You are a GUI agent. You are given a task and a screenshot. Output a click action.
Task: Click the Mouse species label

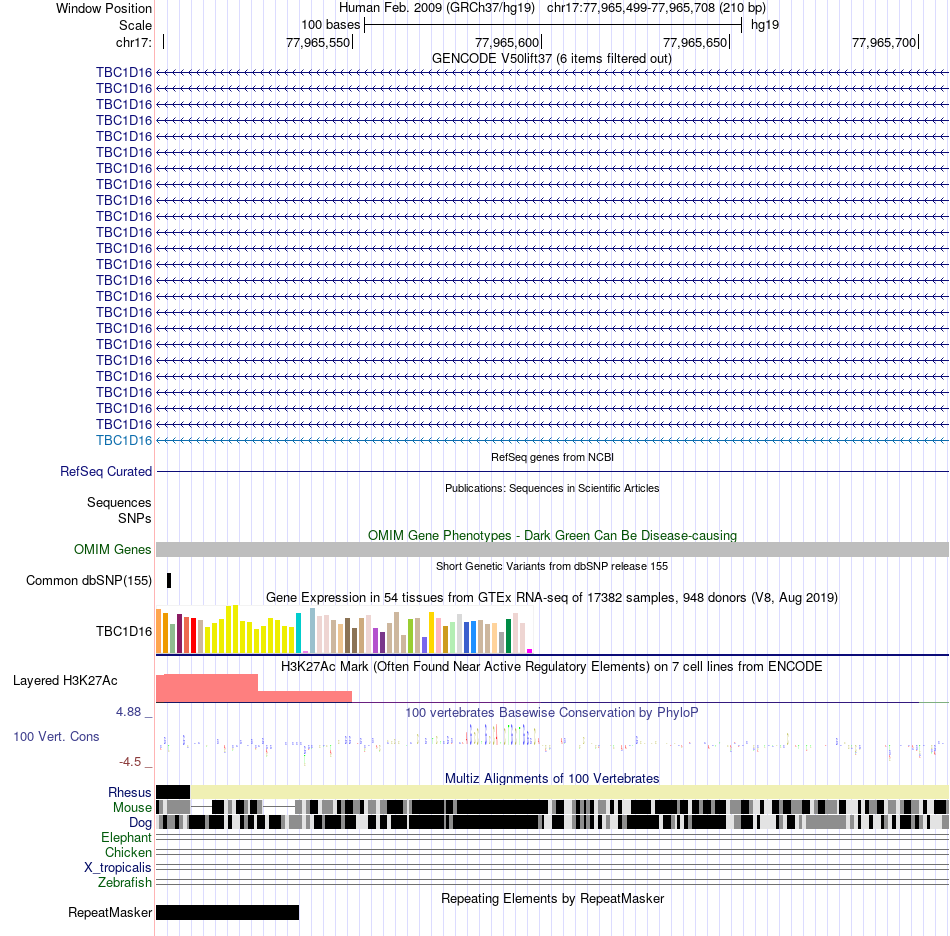point(132,808)
